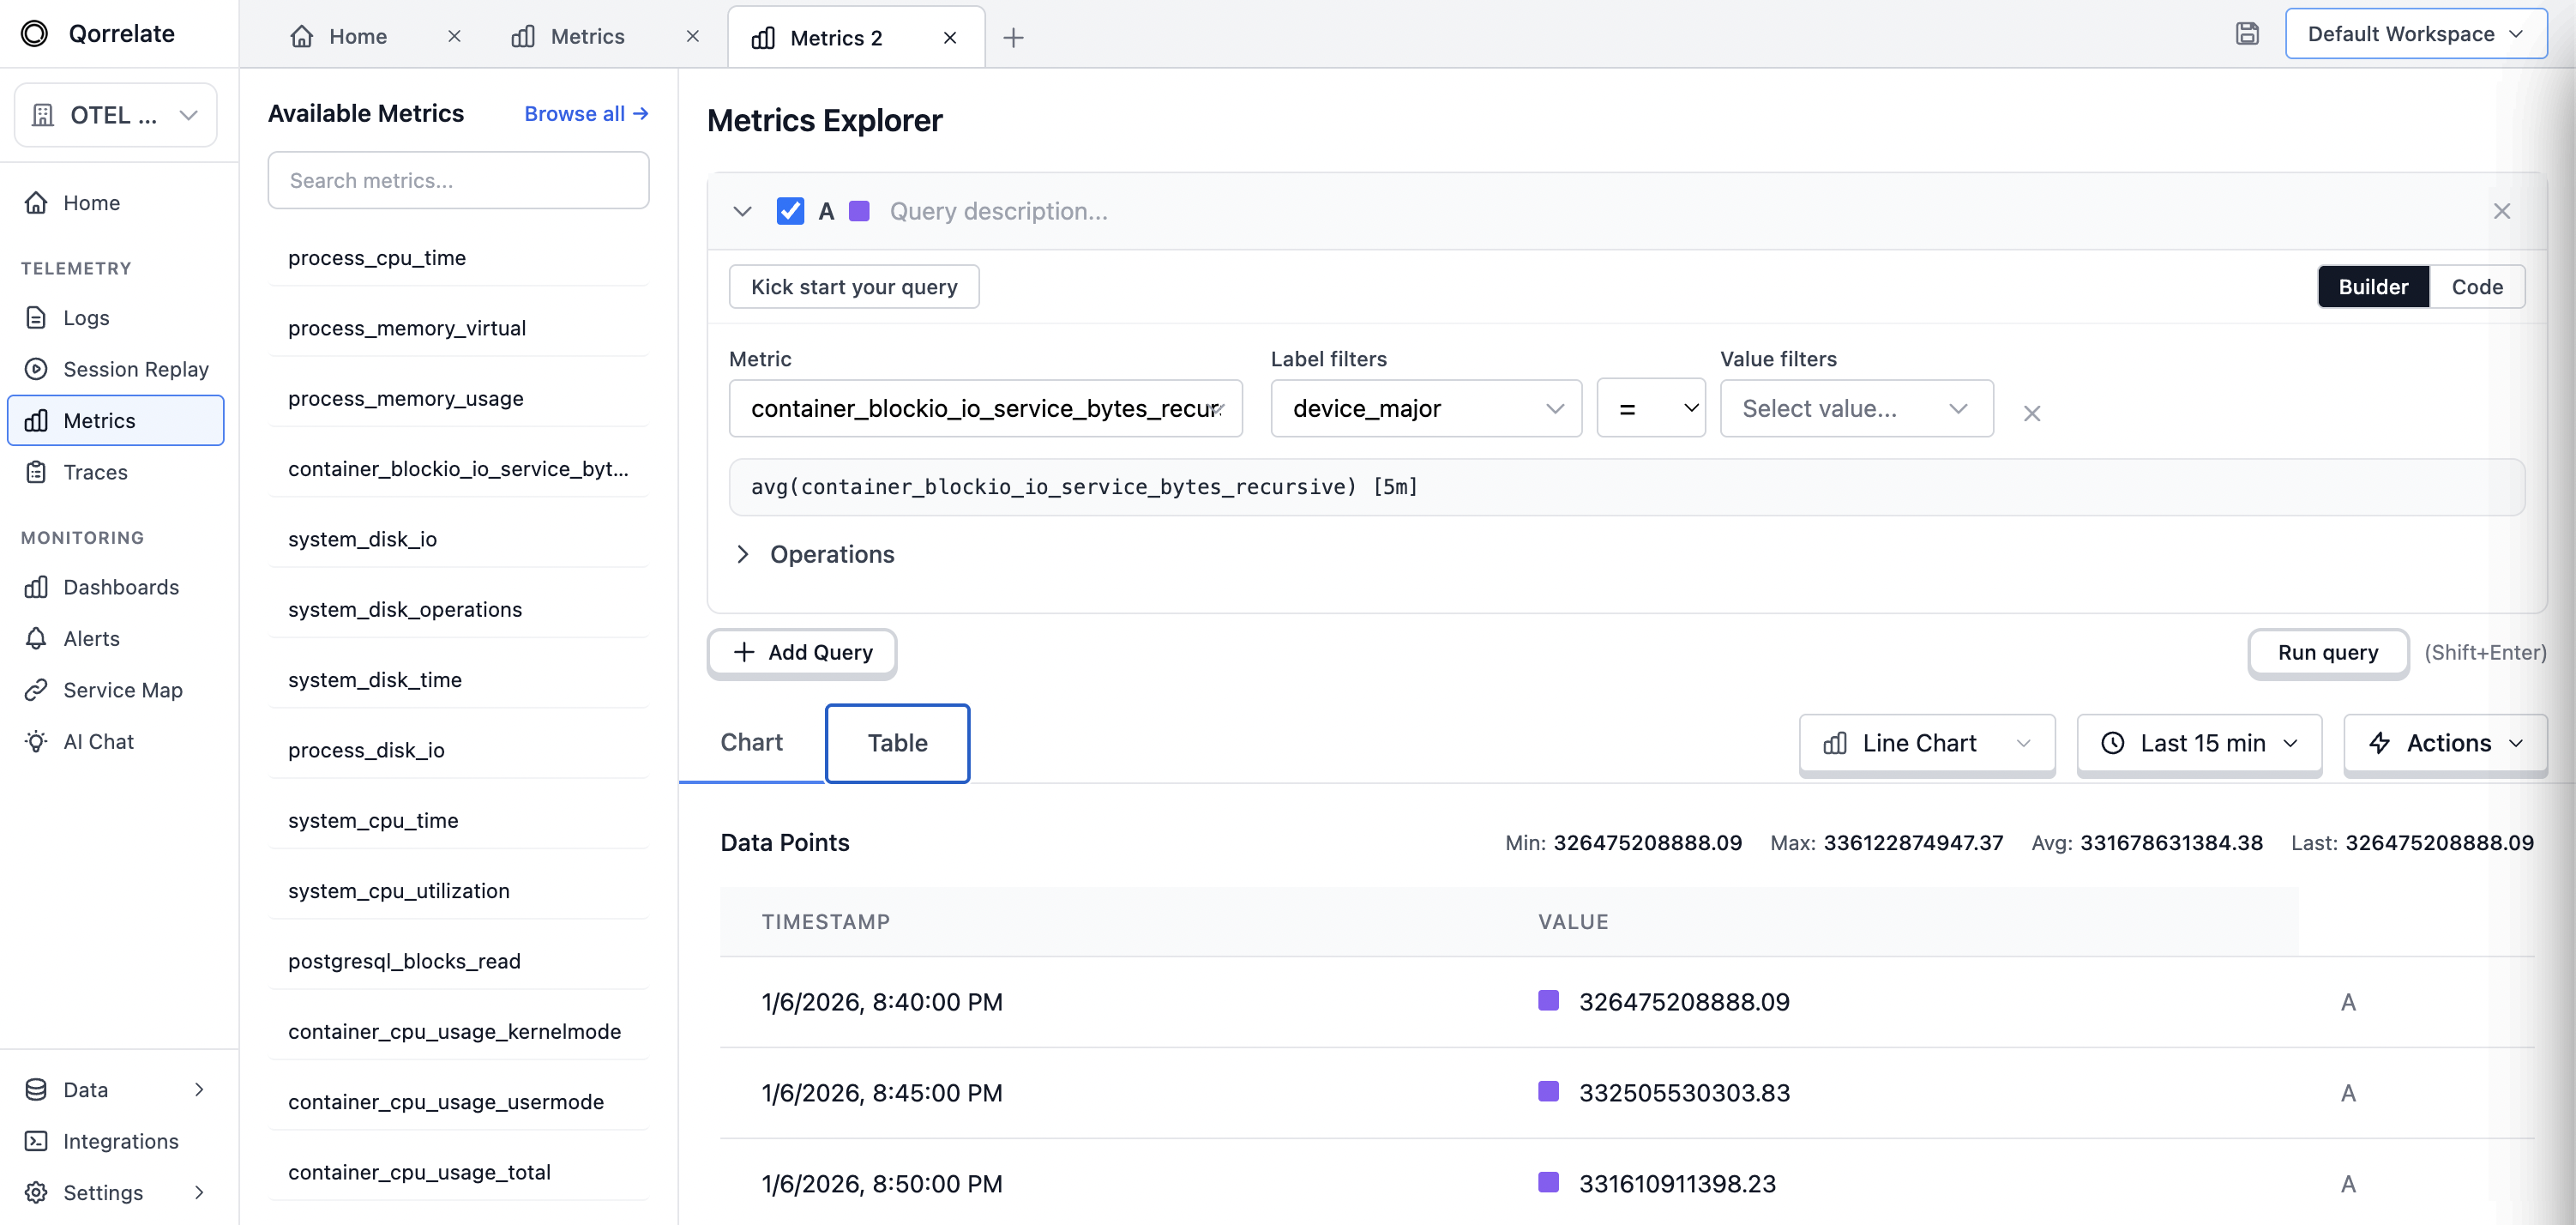Go to Dashboards in the monitoring section
The image size is (2576, 1225).
point(121,587)
